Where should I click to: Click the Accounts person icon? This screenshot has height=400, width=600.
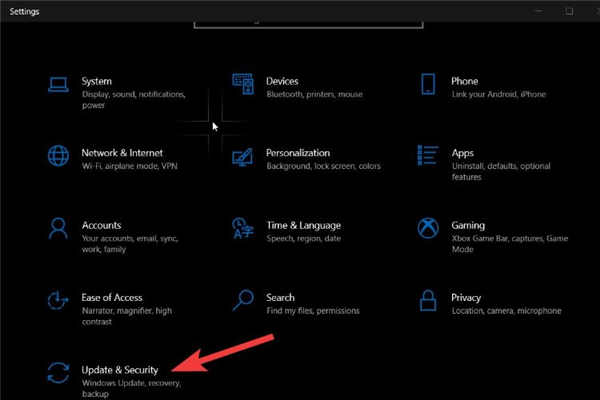(x=58, y=229)
